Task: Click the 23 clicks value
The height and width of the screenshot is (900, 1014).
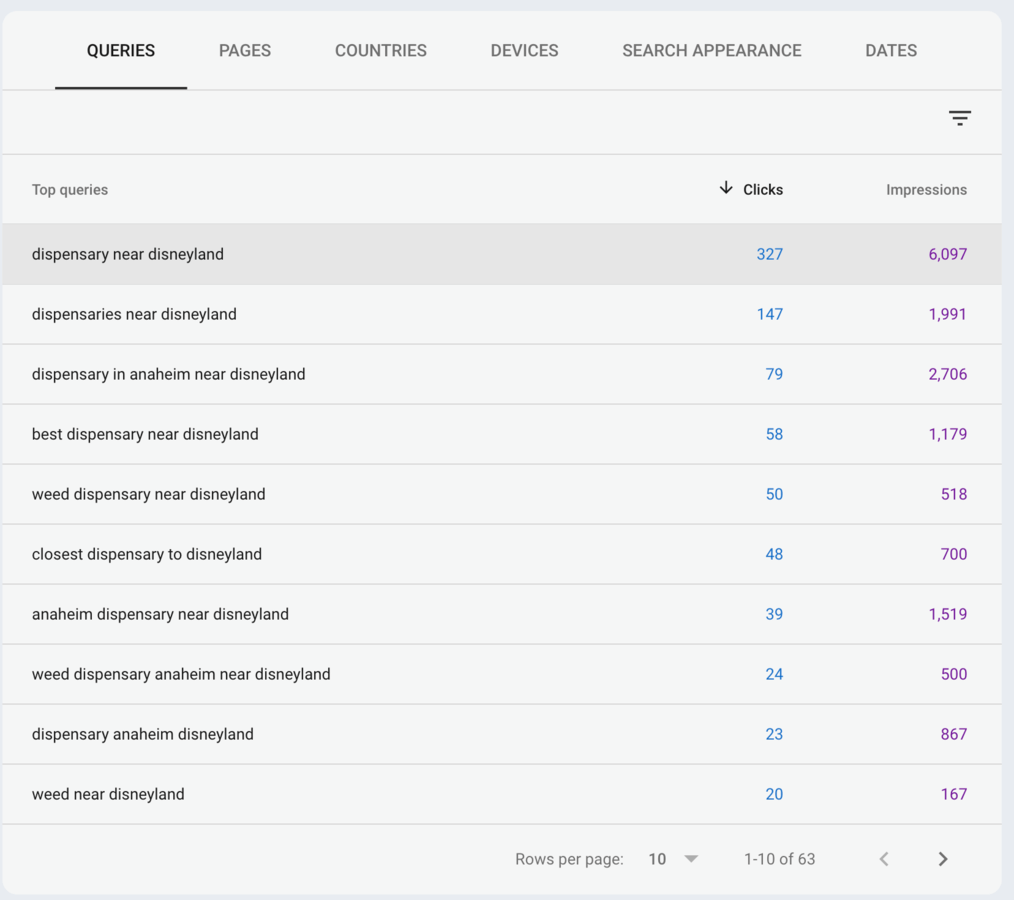Action: pyautogui.click(x=774, y=734)
